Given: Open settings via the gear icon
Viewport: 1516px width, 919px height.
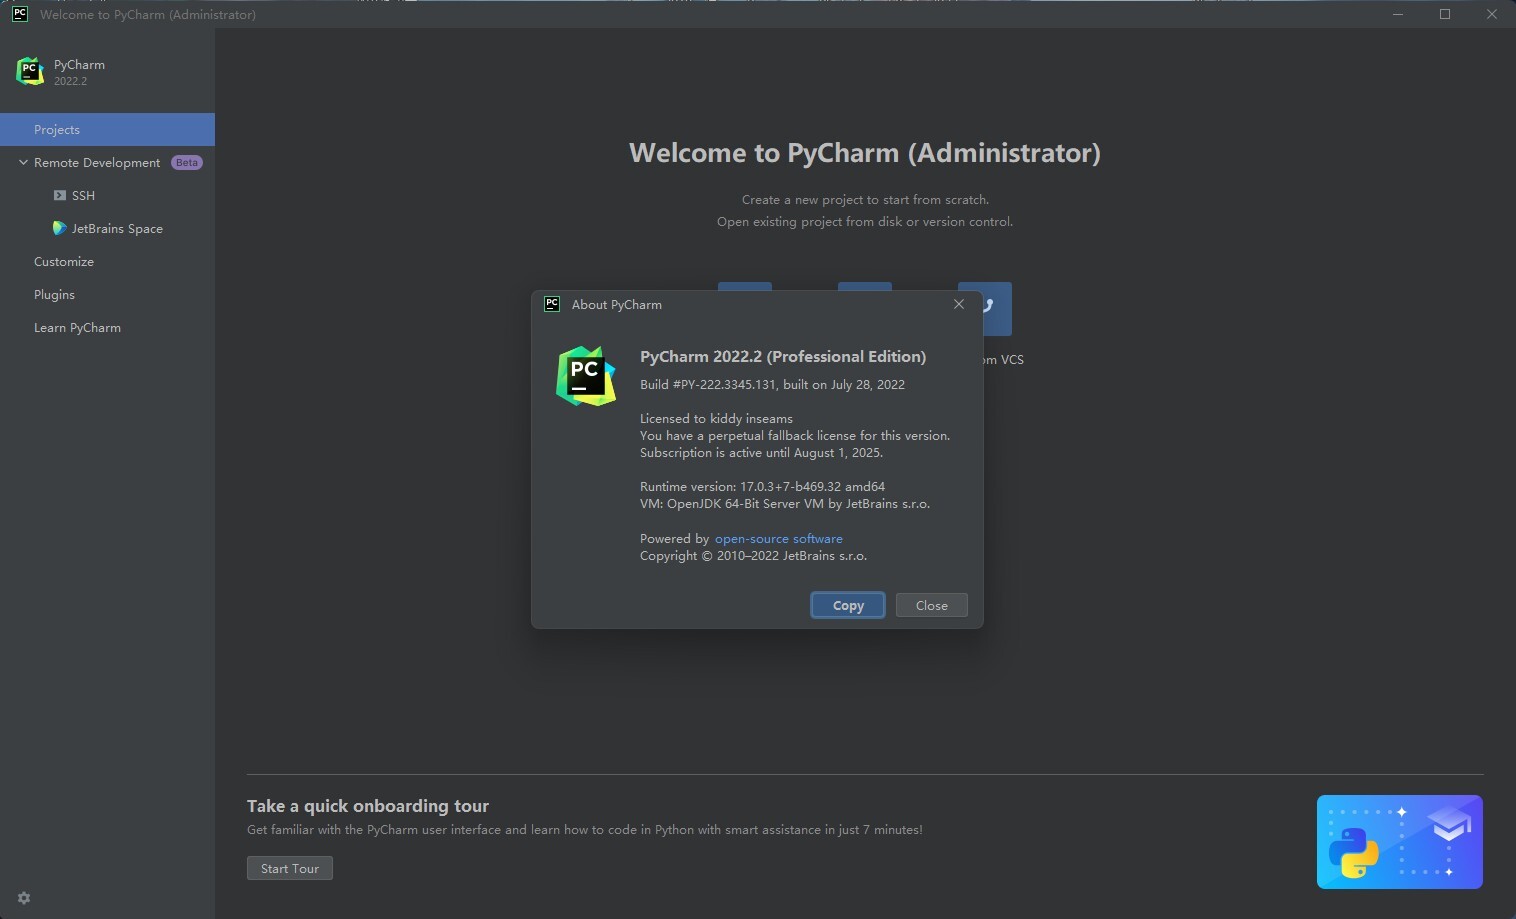Looking at the screenshot, I should (x=23, y=897).
